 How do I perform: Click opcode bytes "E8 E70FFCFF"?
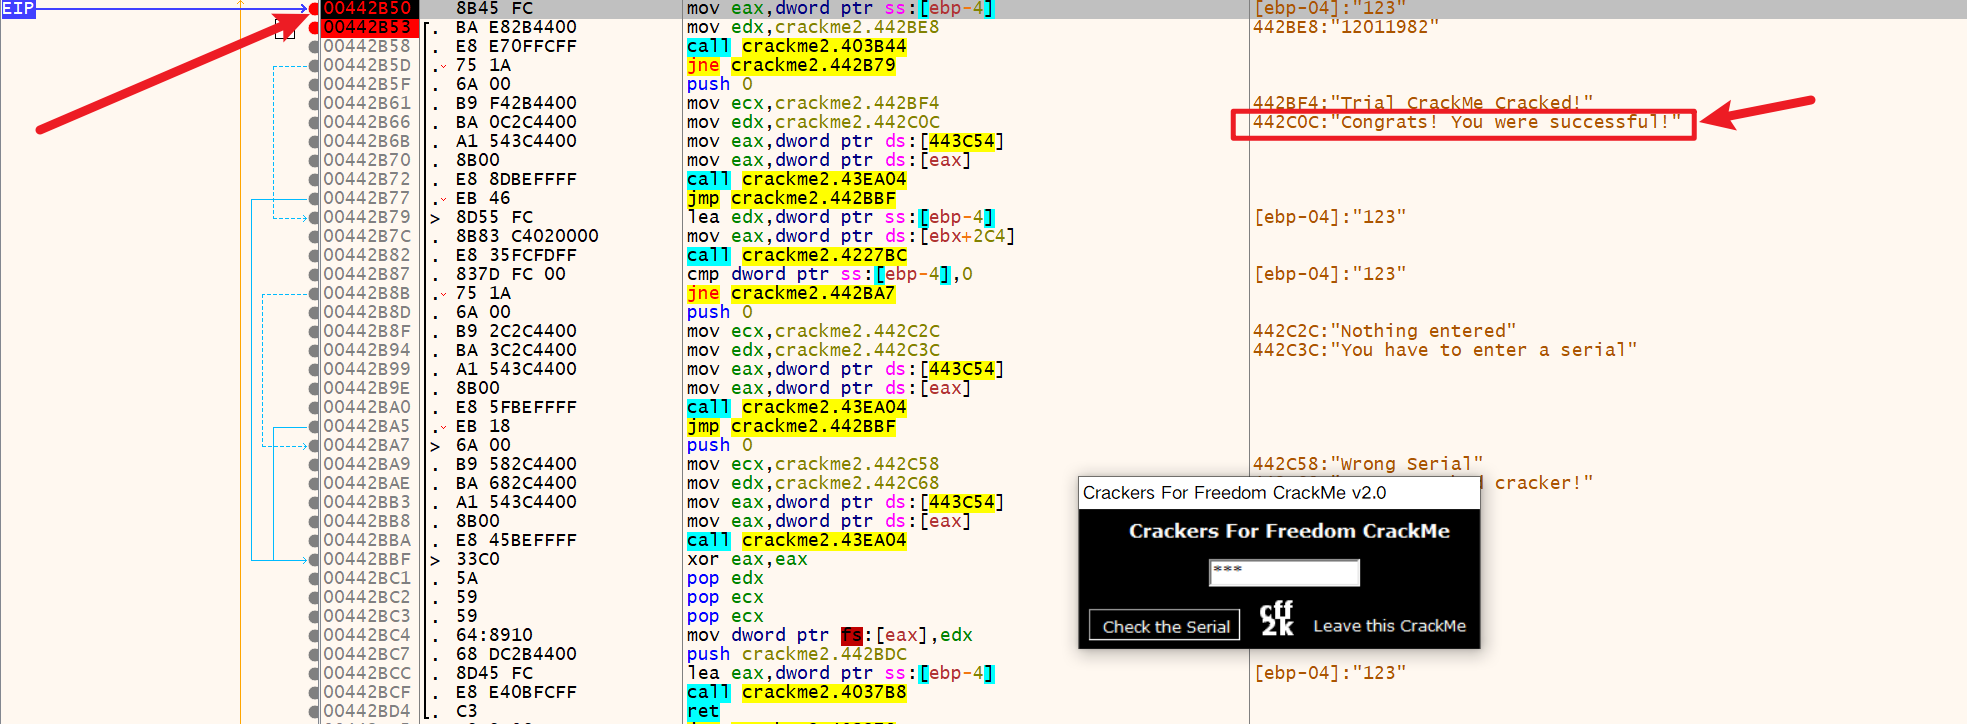point(516,47)
